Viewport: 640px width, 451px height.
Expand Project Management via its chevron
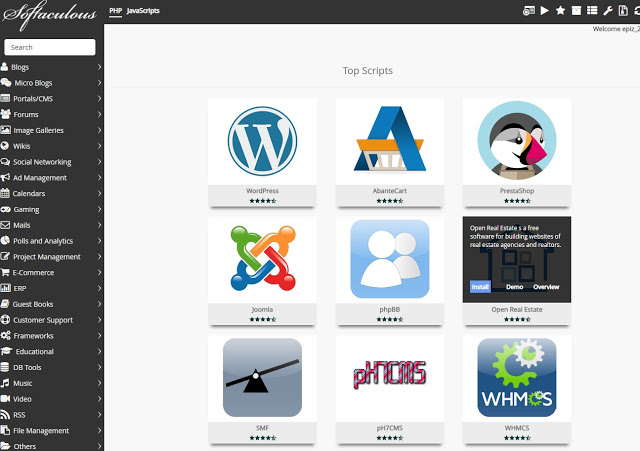click(x=99, y=257)
